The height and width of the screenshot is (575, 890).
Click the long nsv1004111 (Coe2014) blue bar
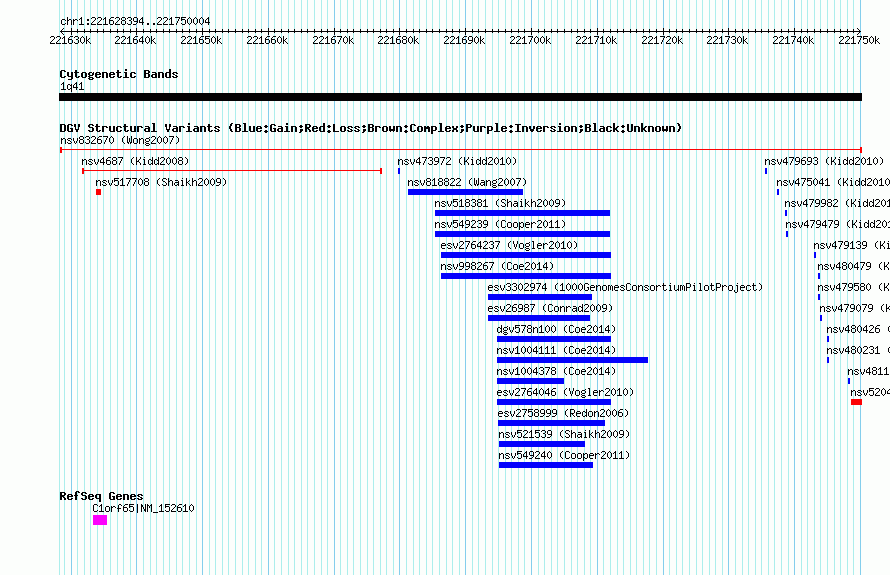(x=572, y=360)
